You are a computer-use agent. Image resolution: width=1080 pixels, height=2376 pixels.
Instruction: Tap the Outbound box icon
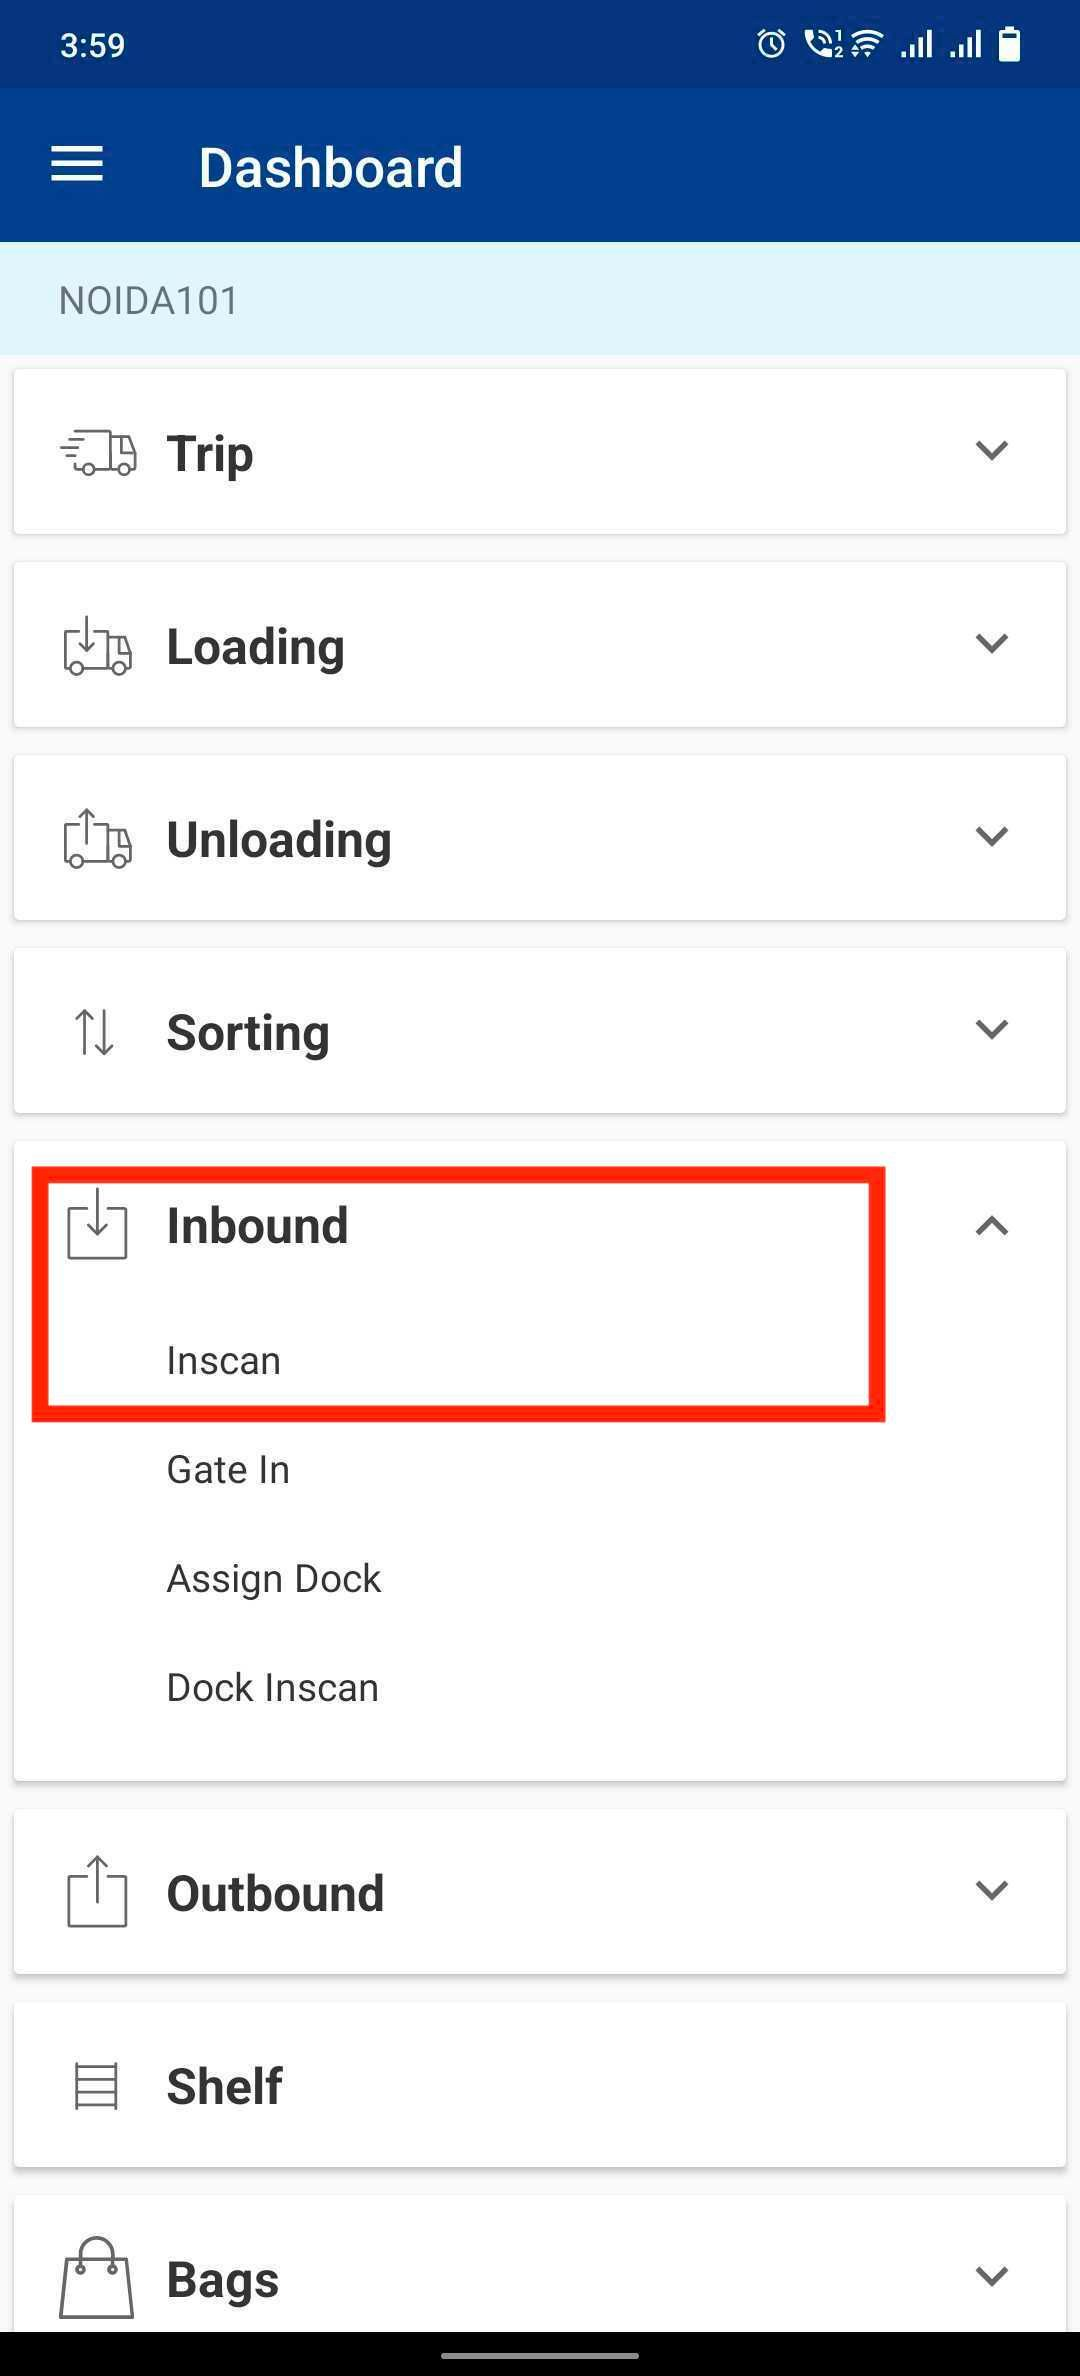(x=97, y=1892)
